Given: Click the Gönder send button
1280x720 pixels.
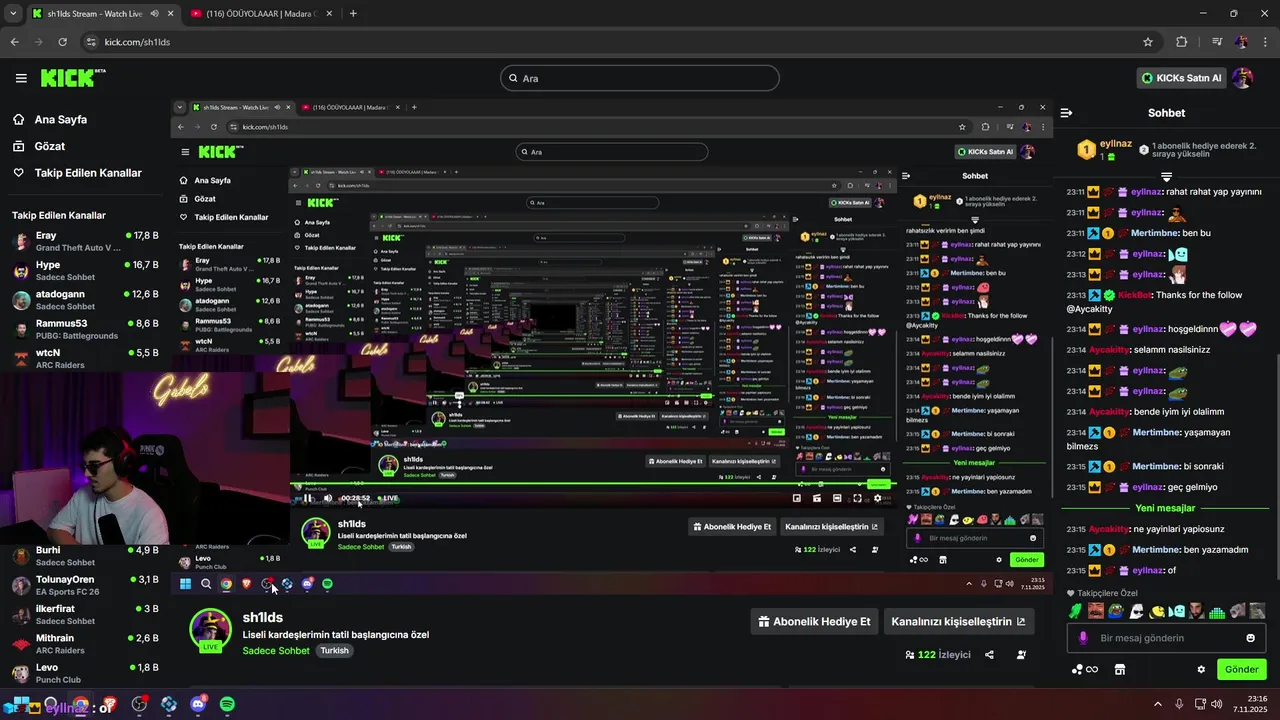Looking at the screenshot, I should pyautogui.click(x=1241, y=669).
